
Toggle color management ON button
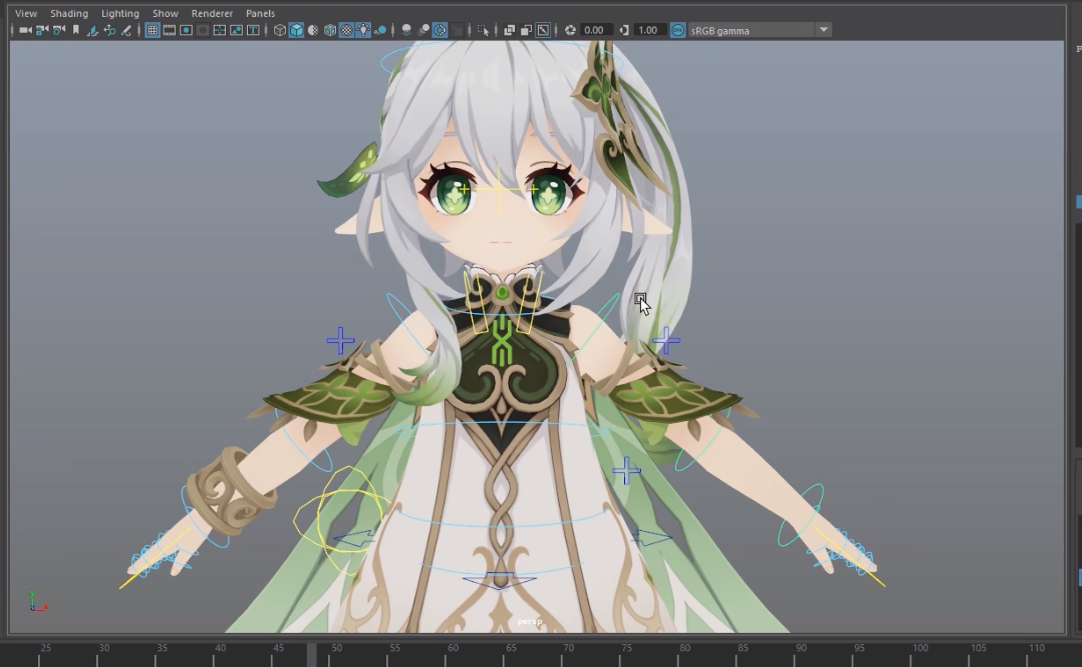pyautogui.click(x=678, y=30)
